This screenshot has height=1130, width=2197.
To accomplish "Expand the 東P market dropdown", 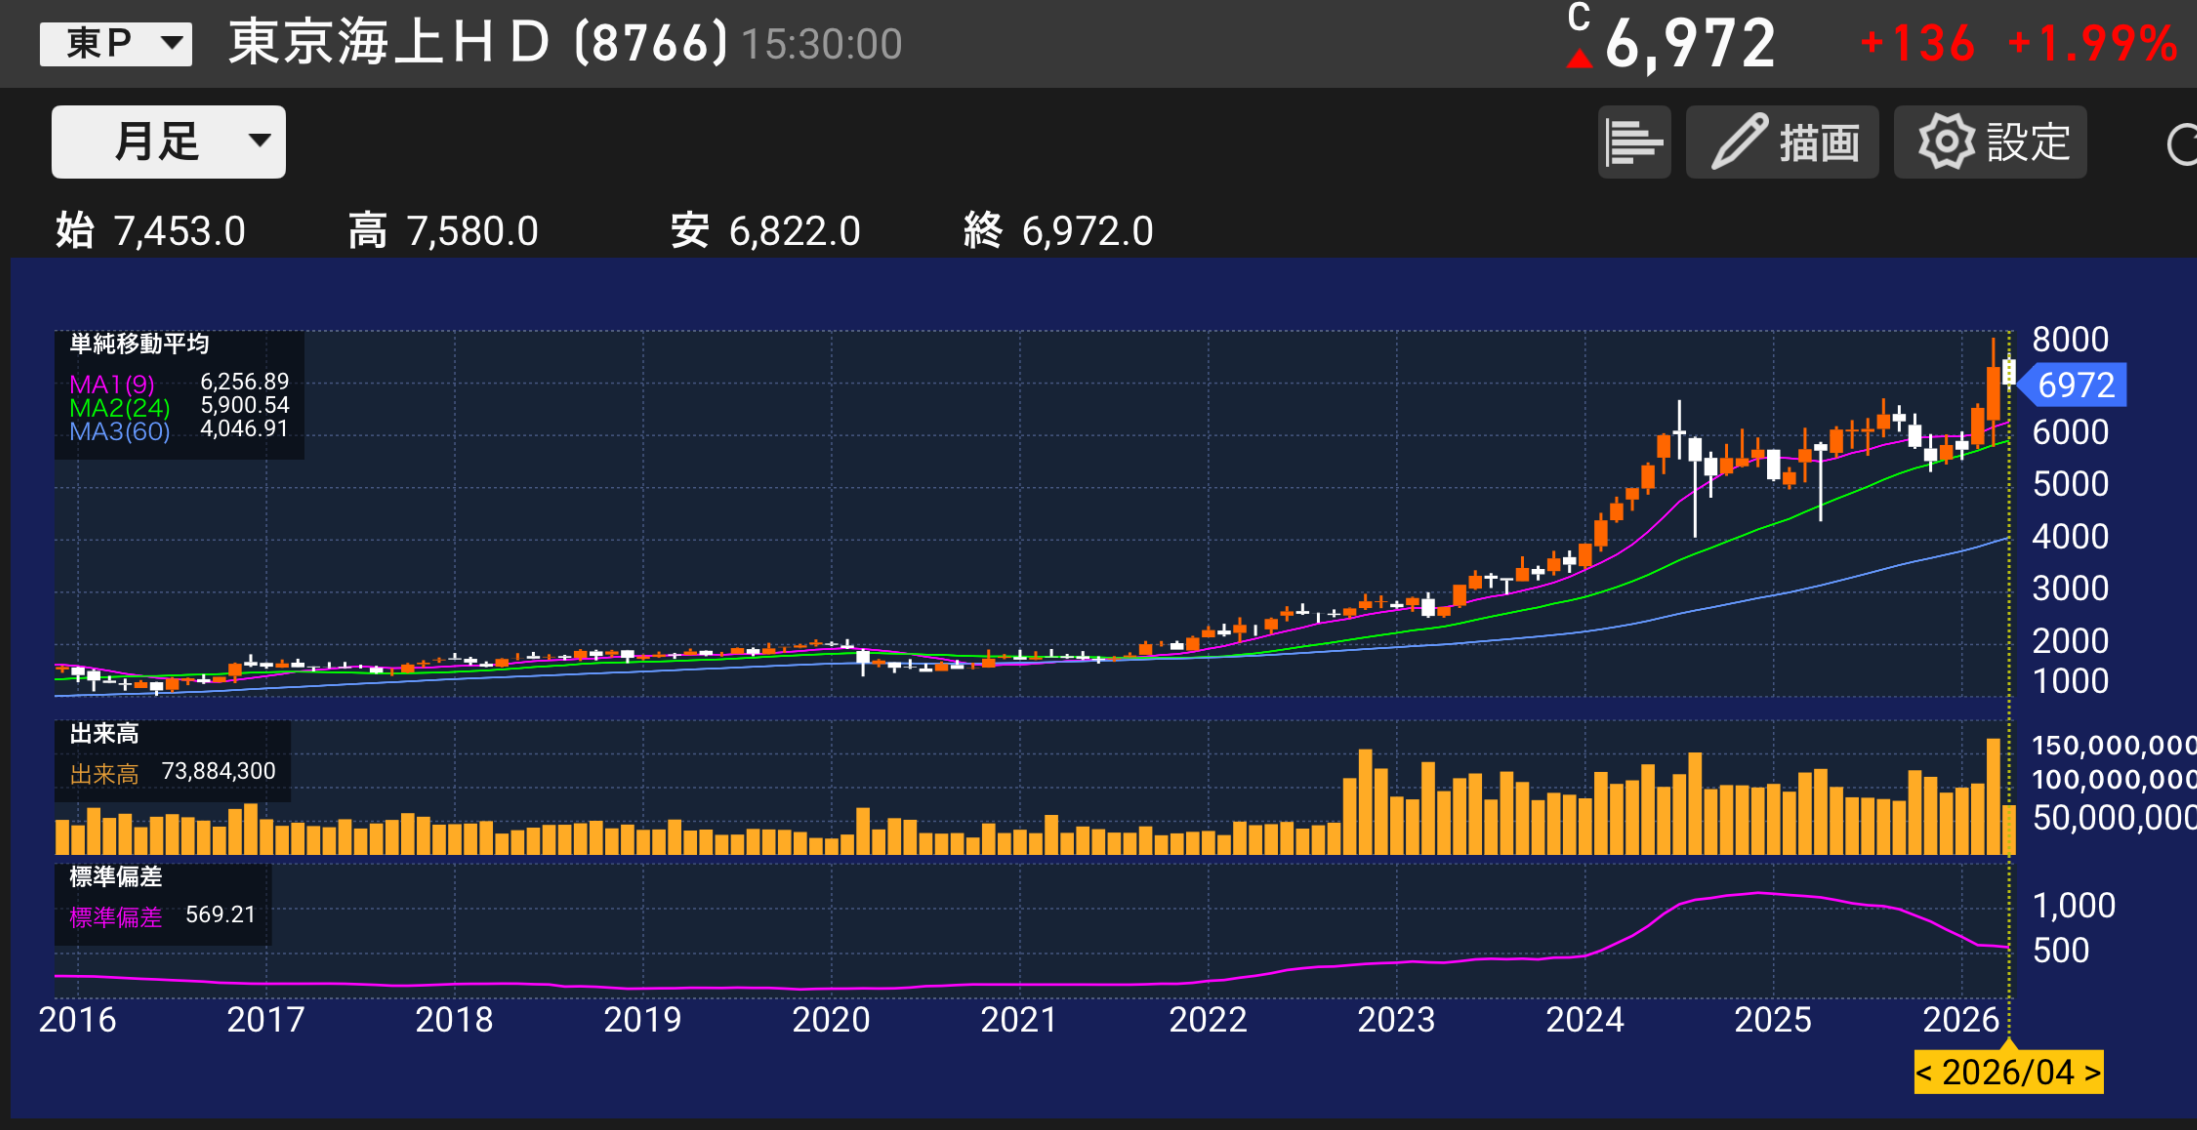I will pyautogui.click(x=116, y=44).
